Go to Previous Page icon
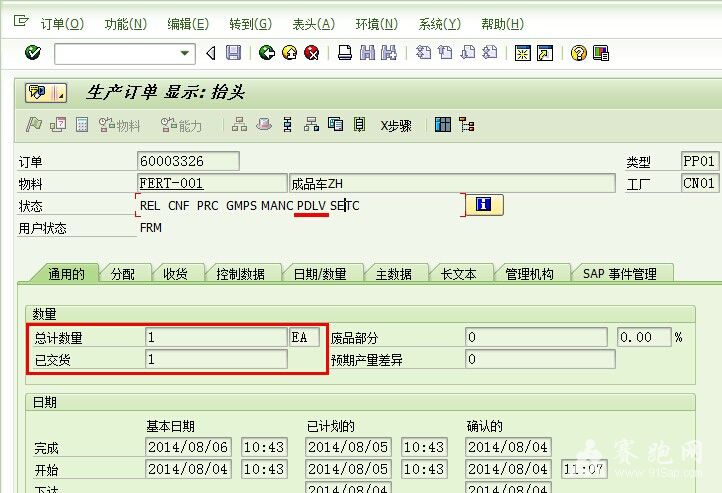The image size is (722, 493). [445, 53]
